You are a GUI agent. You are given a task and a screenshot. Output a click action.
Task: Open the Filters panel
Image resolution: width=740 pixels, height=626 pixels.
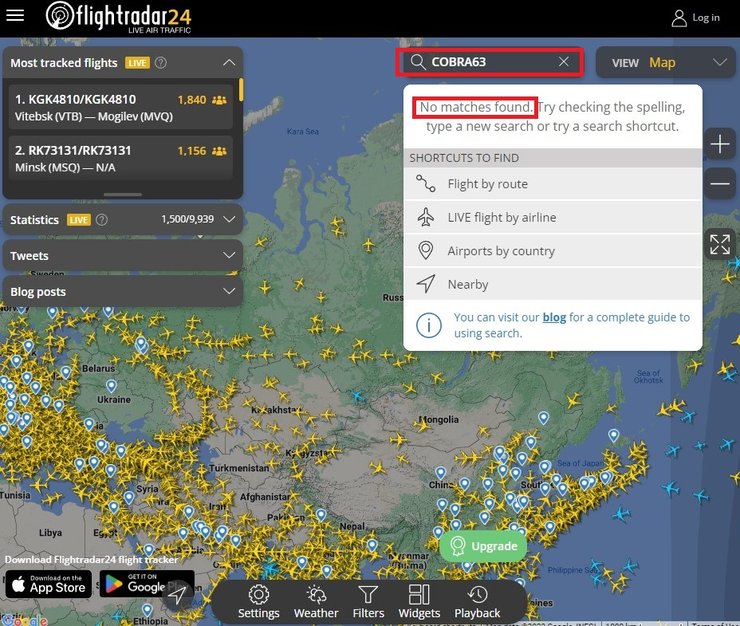click(368, 601)
